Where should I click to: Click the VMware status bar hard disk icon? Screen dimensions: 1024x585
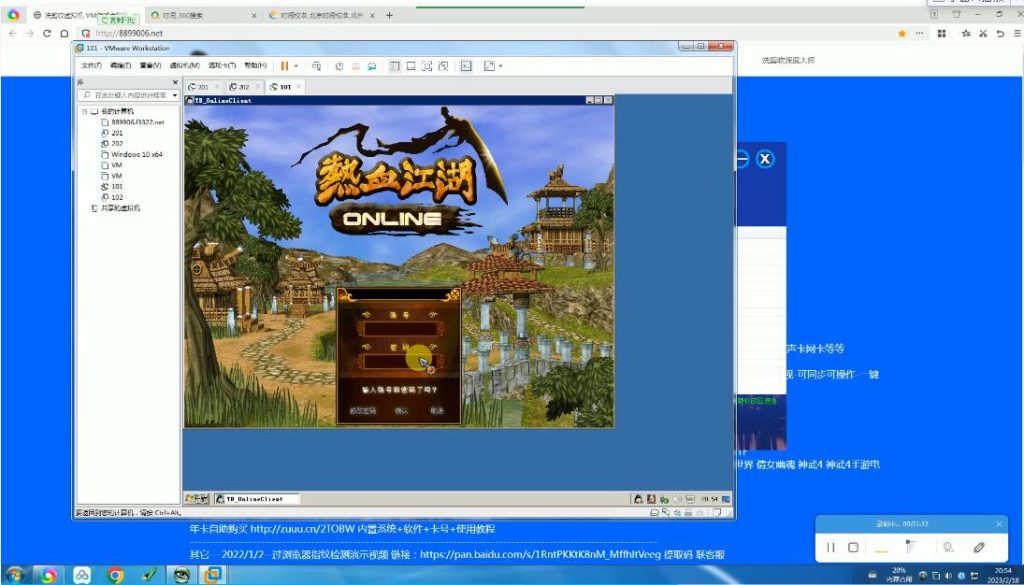click(x=655, y=513)
